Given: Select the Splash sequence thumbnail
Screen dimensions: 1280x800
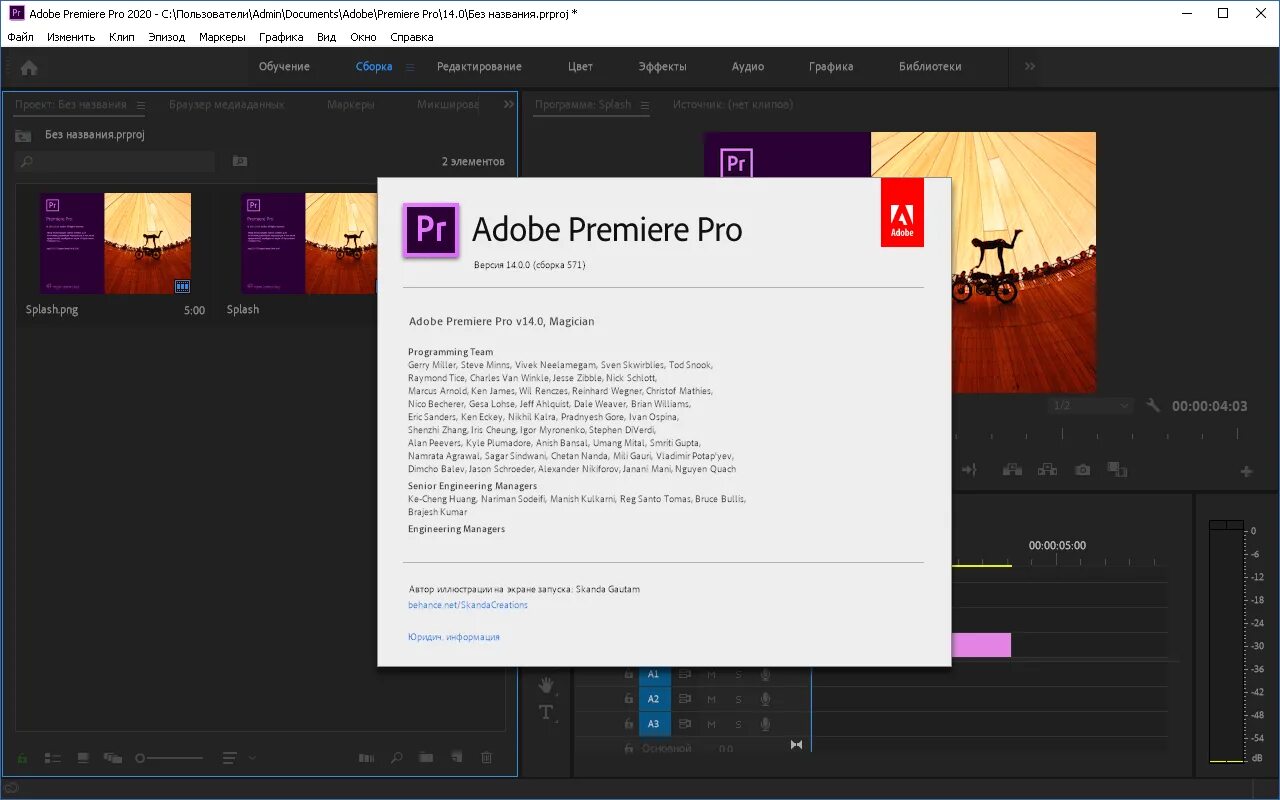Looking at the screenshot, I should (x=308, y=244).
